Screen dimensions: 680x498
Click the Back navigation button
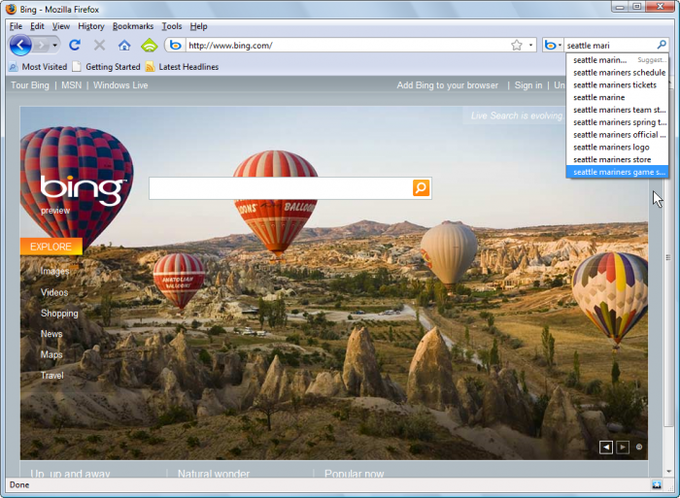[x=21, y=45]
